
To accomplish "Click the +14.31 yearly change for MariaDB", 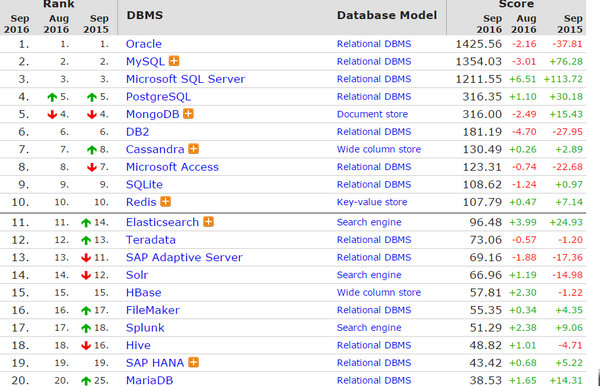I will tap(566, 380).
